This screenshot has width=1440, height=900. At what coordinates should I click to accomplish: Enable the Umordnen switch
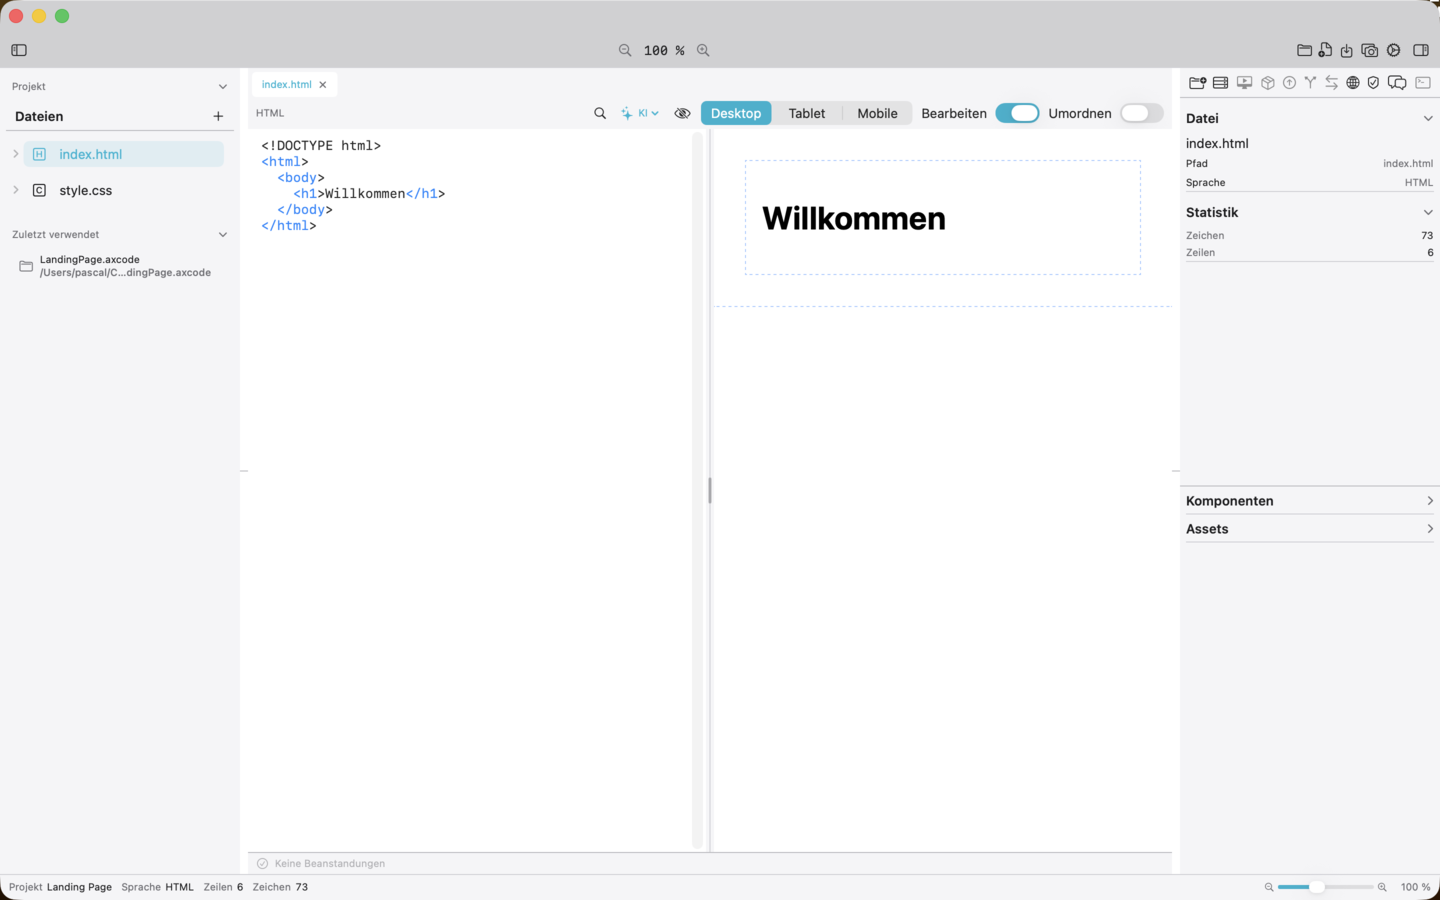1141,113
